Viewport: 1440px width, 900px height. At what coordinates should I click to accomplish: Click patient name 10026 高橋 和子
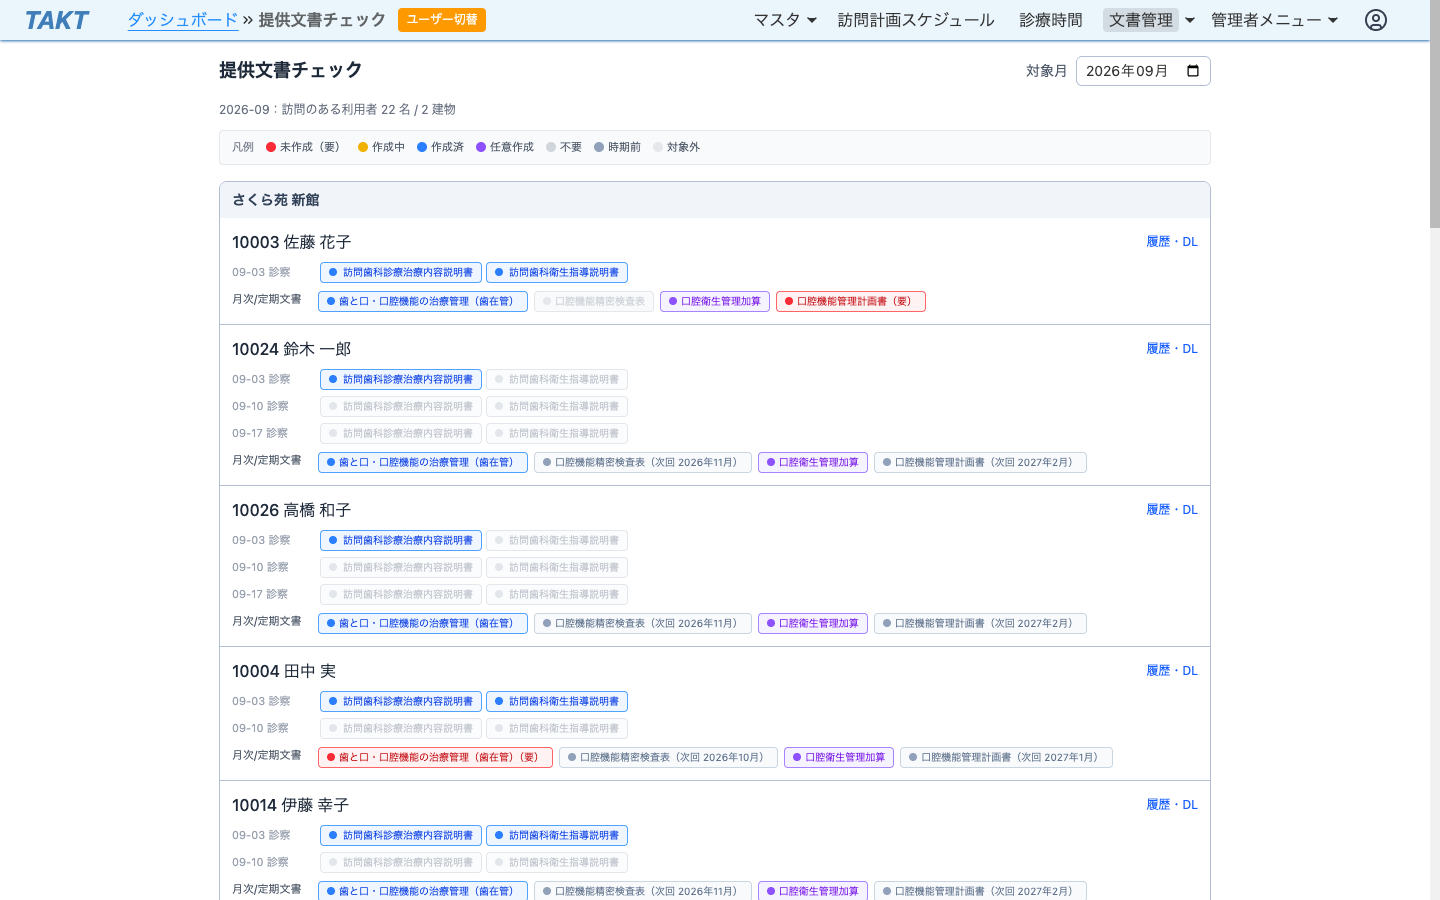(291, 510)
